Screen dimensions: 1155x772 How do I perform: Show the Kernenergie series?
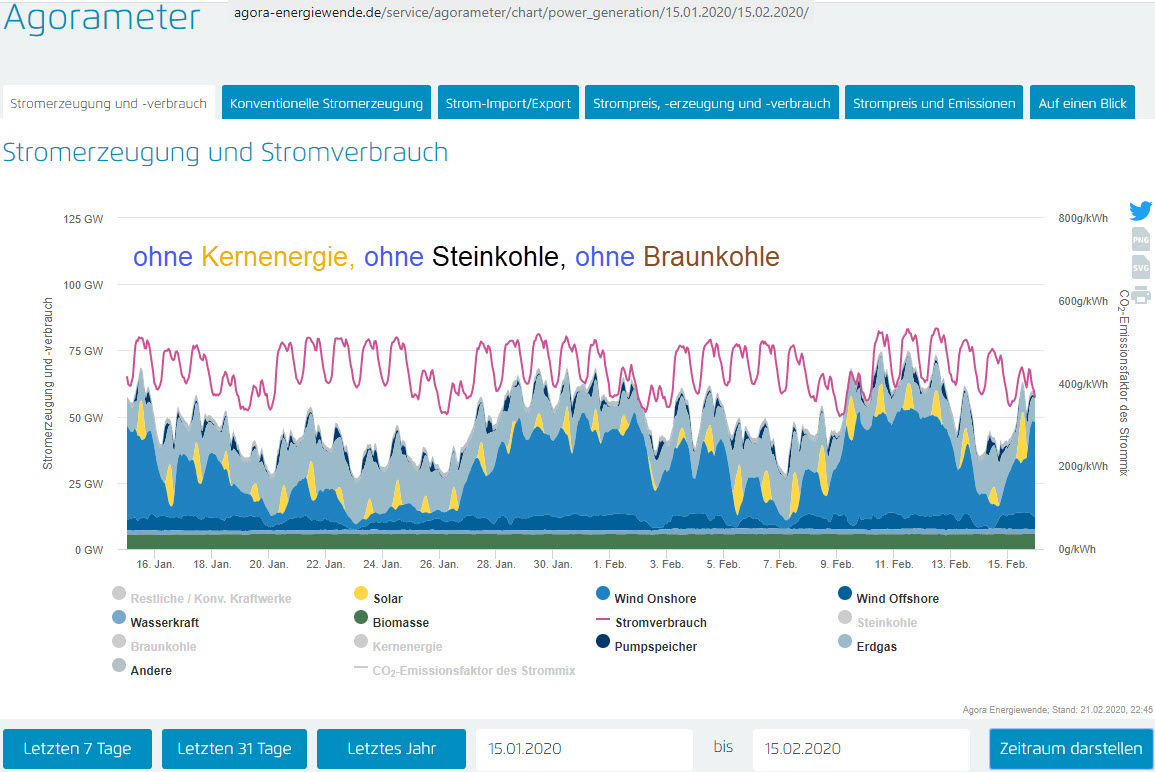click(x=406, y=646)
